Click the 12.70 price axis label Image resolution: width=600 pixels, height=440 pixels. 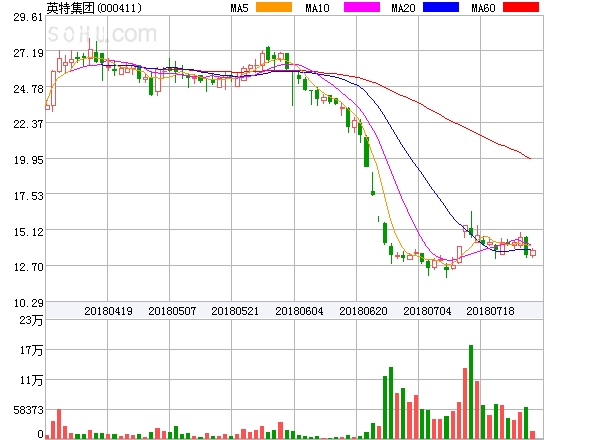point(28,267)
